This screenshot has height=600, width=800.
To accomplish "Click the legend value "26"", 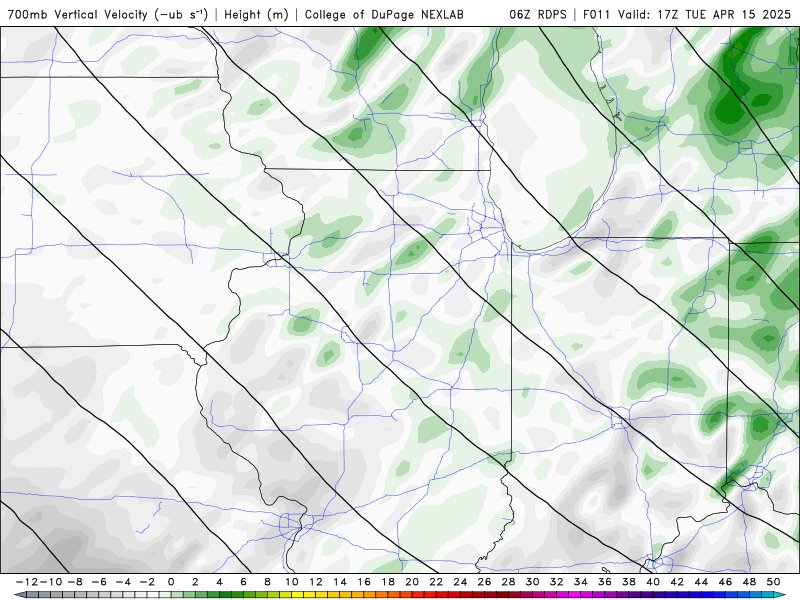I will pos(484,582).
